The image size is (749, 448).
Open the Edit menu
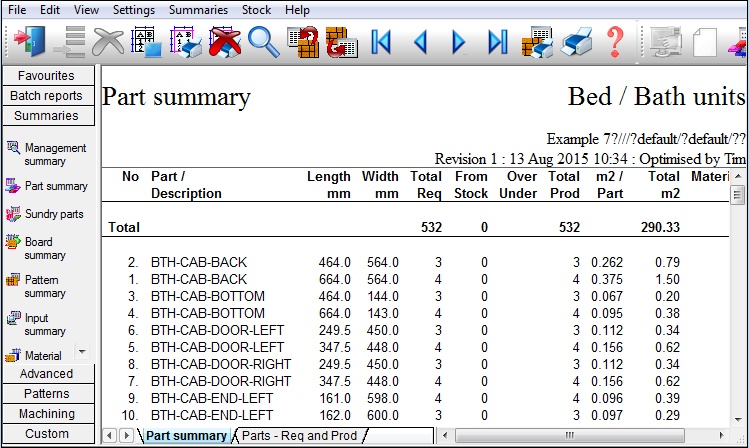click(50, 10)
